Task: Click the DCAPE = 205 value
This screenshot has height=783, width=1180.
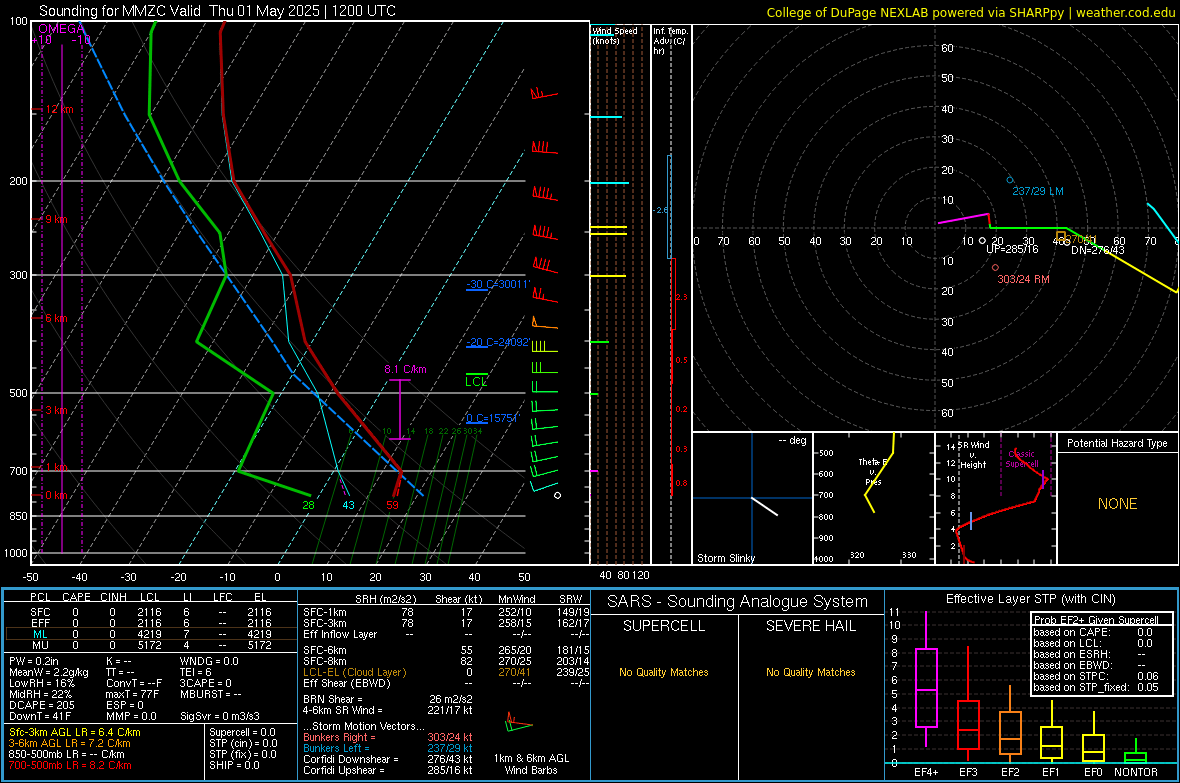Action: (41, 705)
